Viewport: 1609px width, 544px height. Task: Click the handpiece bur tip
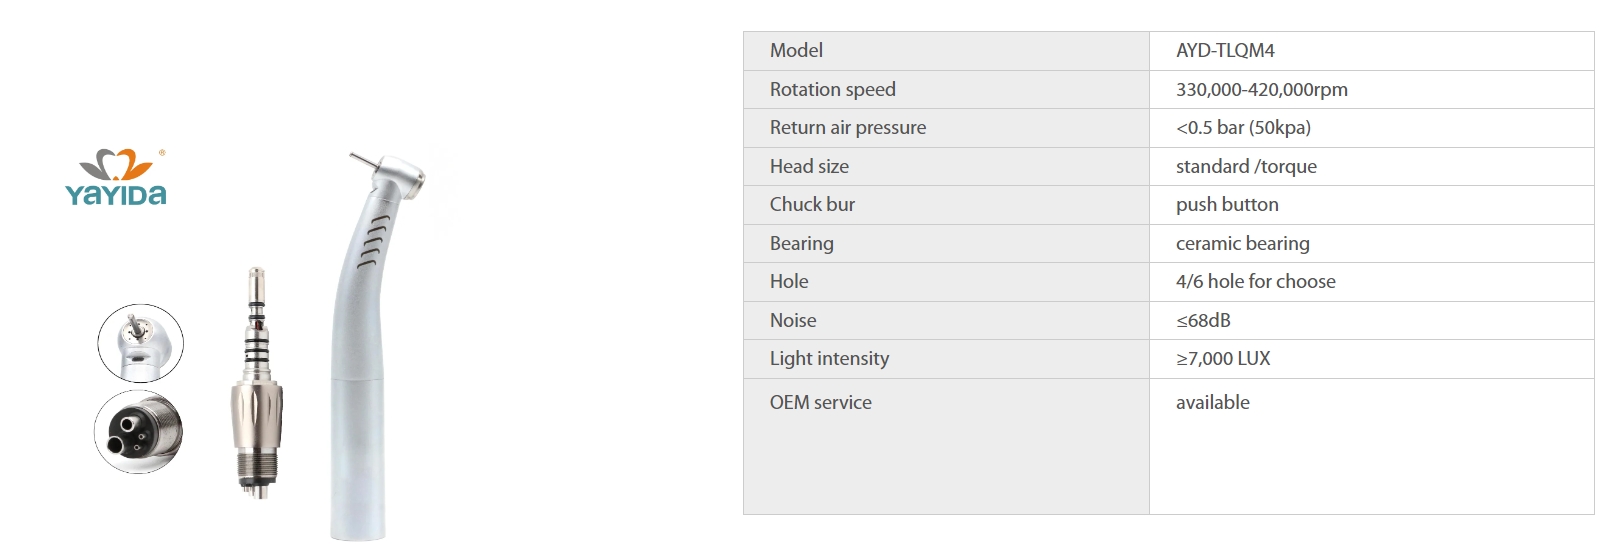click(361, 159)
